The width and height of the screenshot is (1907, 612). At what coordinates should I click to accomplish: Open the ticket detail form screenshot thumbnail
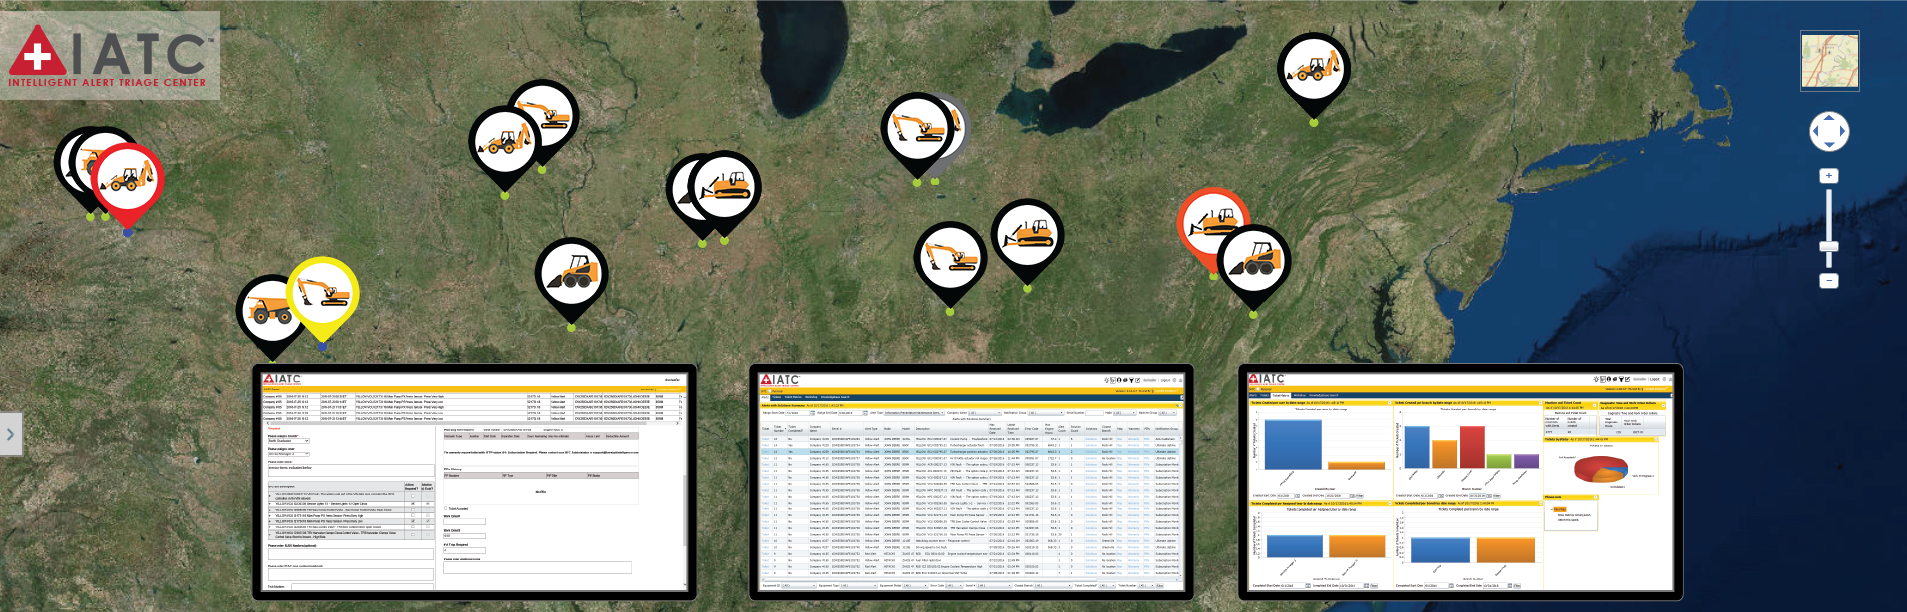click(x=473, y=482)
